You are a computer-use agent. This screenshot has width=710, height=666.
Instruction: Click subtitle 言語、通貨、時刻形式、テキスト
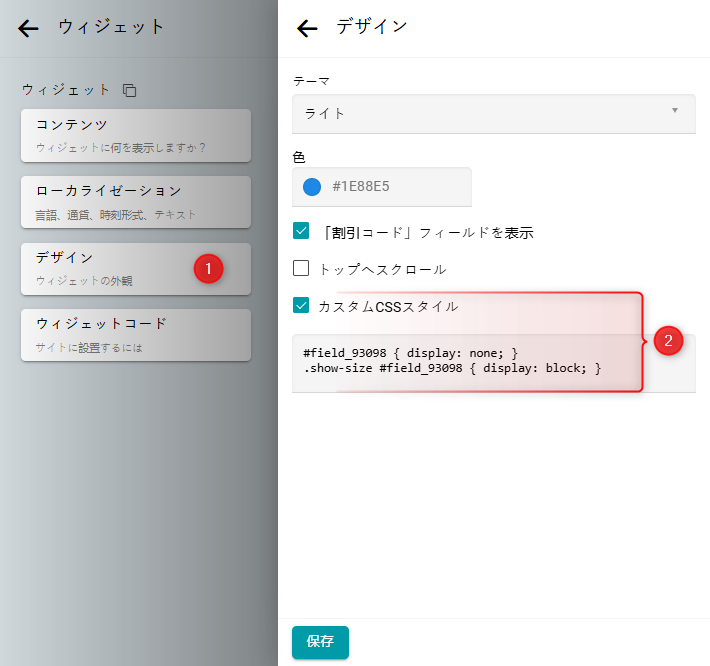coord(115,215)
